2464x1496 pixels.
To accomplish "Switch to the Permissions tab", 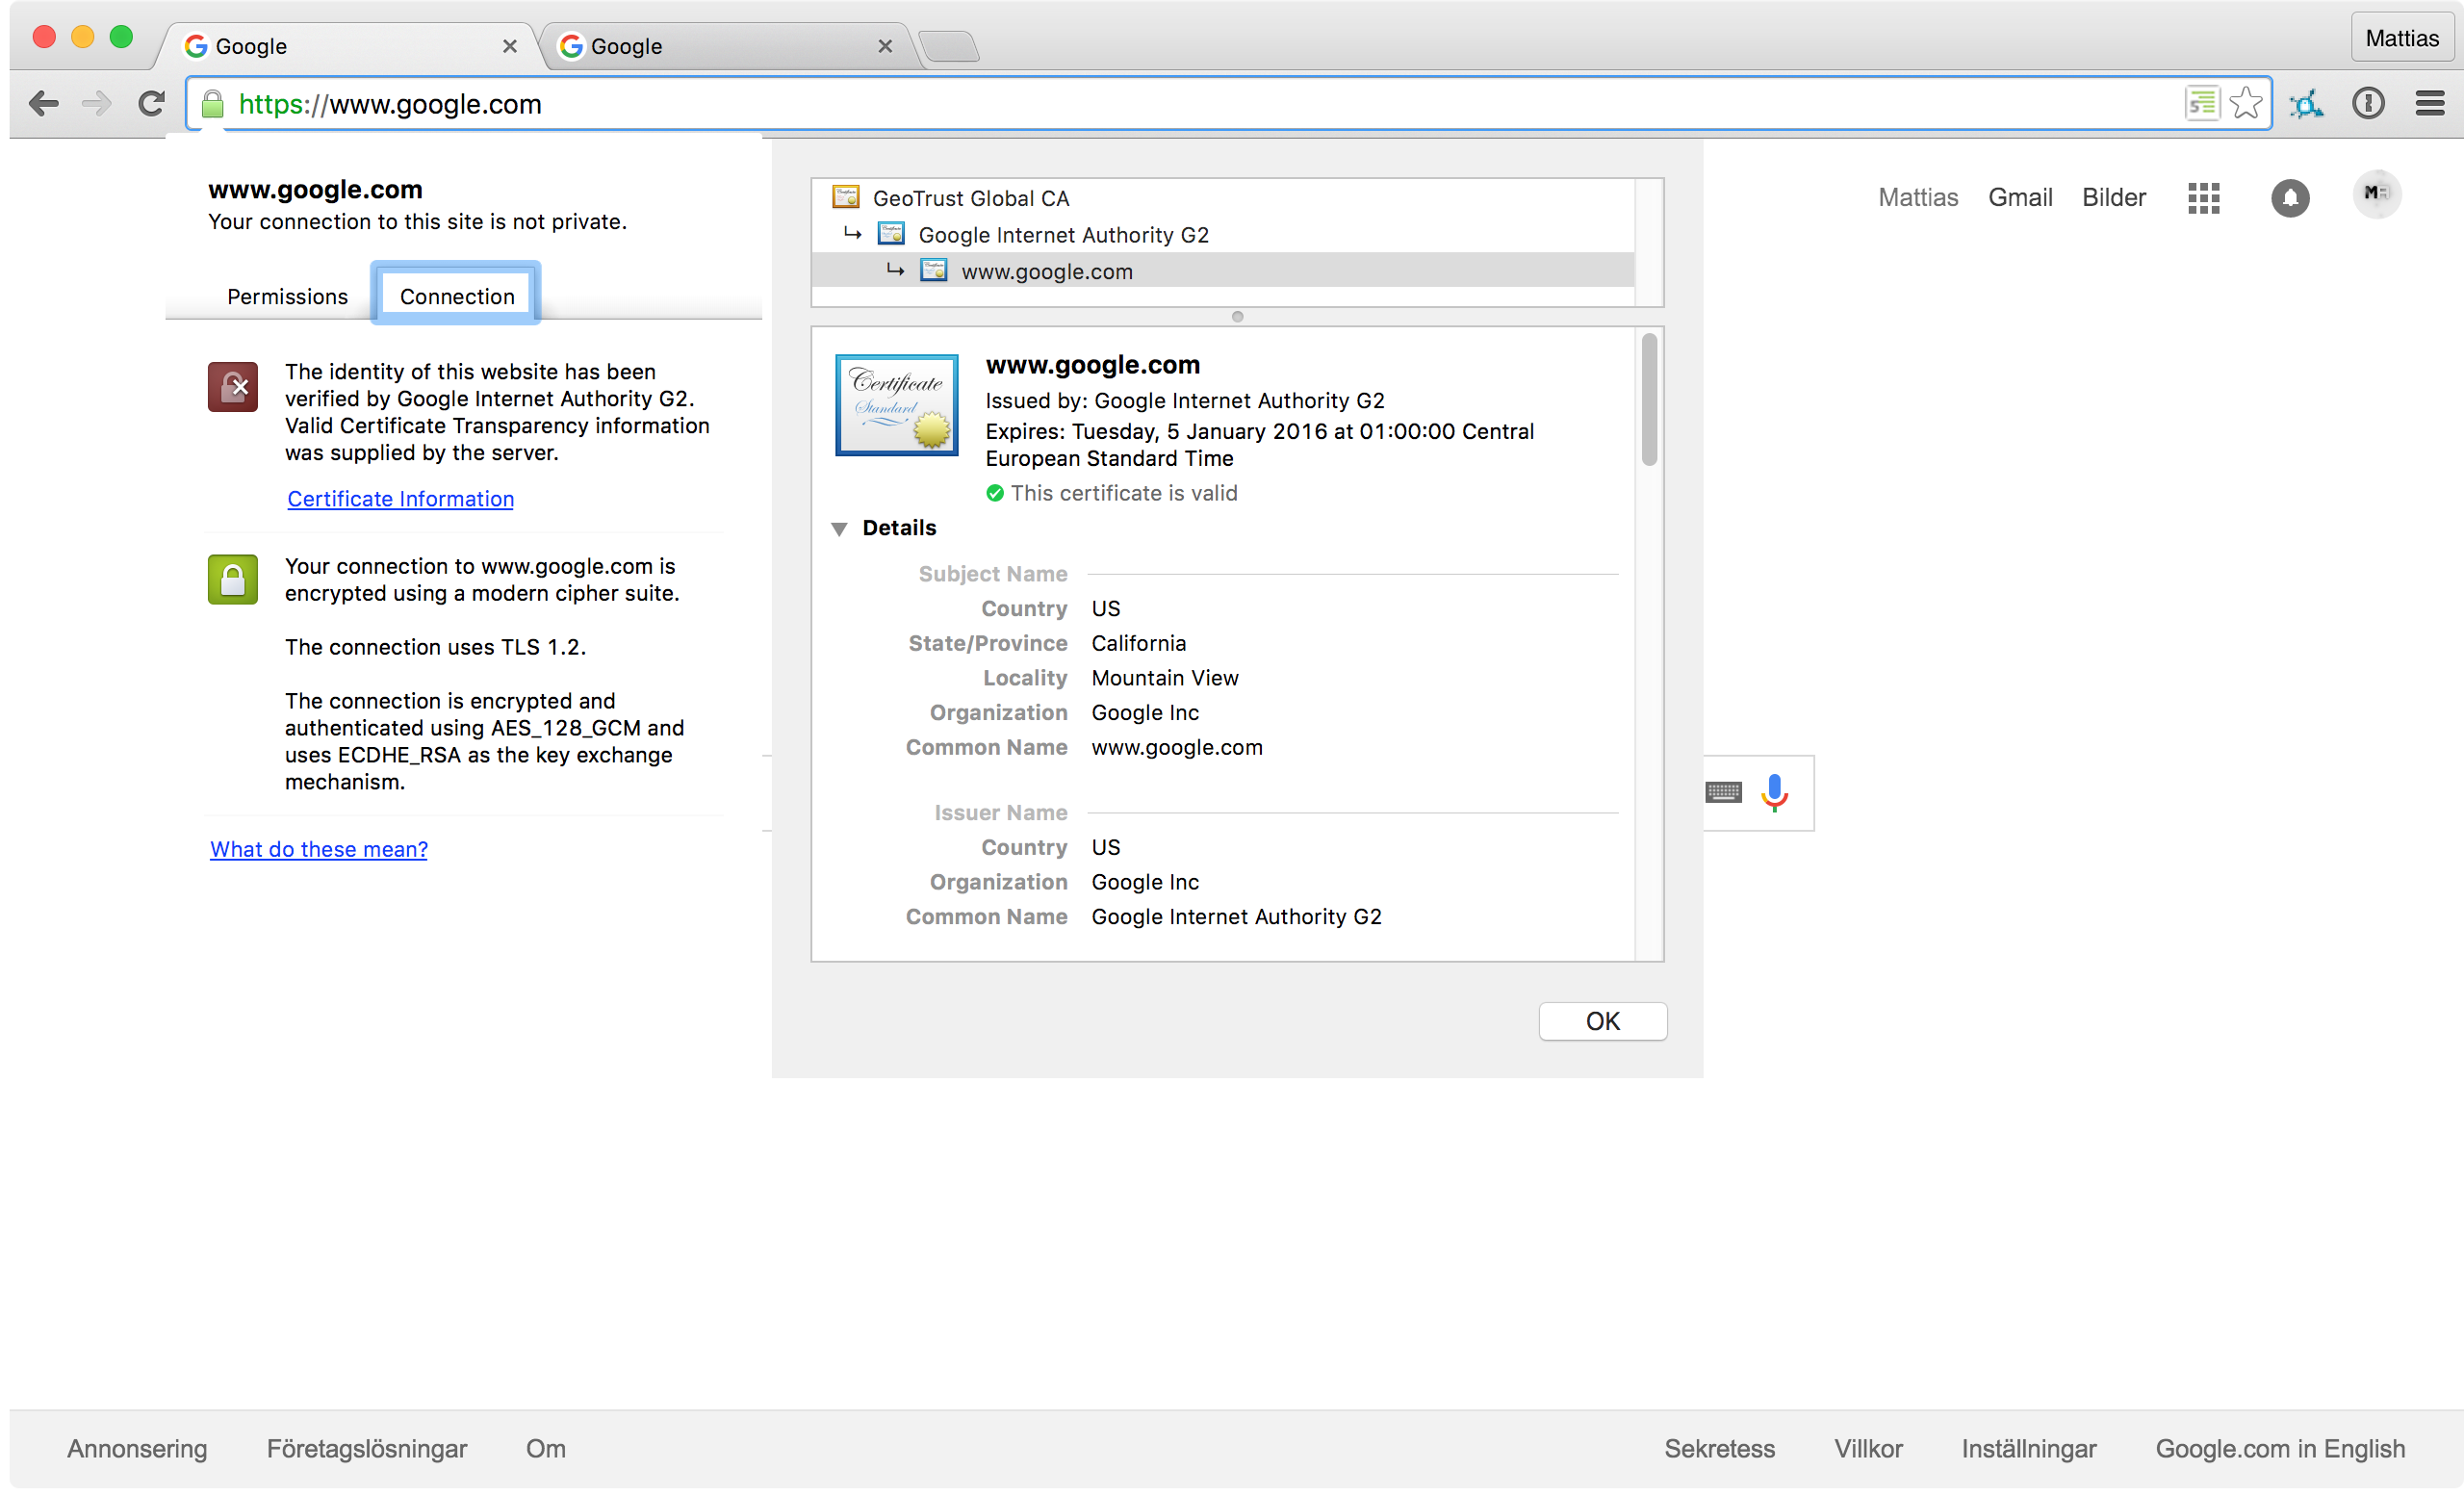I will click(287, 297).
